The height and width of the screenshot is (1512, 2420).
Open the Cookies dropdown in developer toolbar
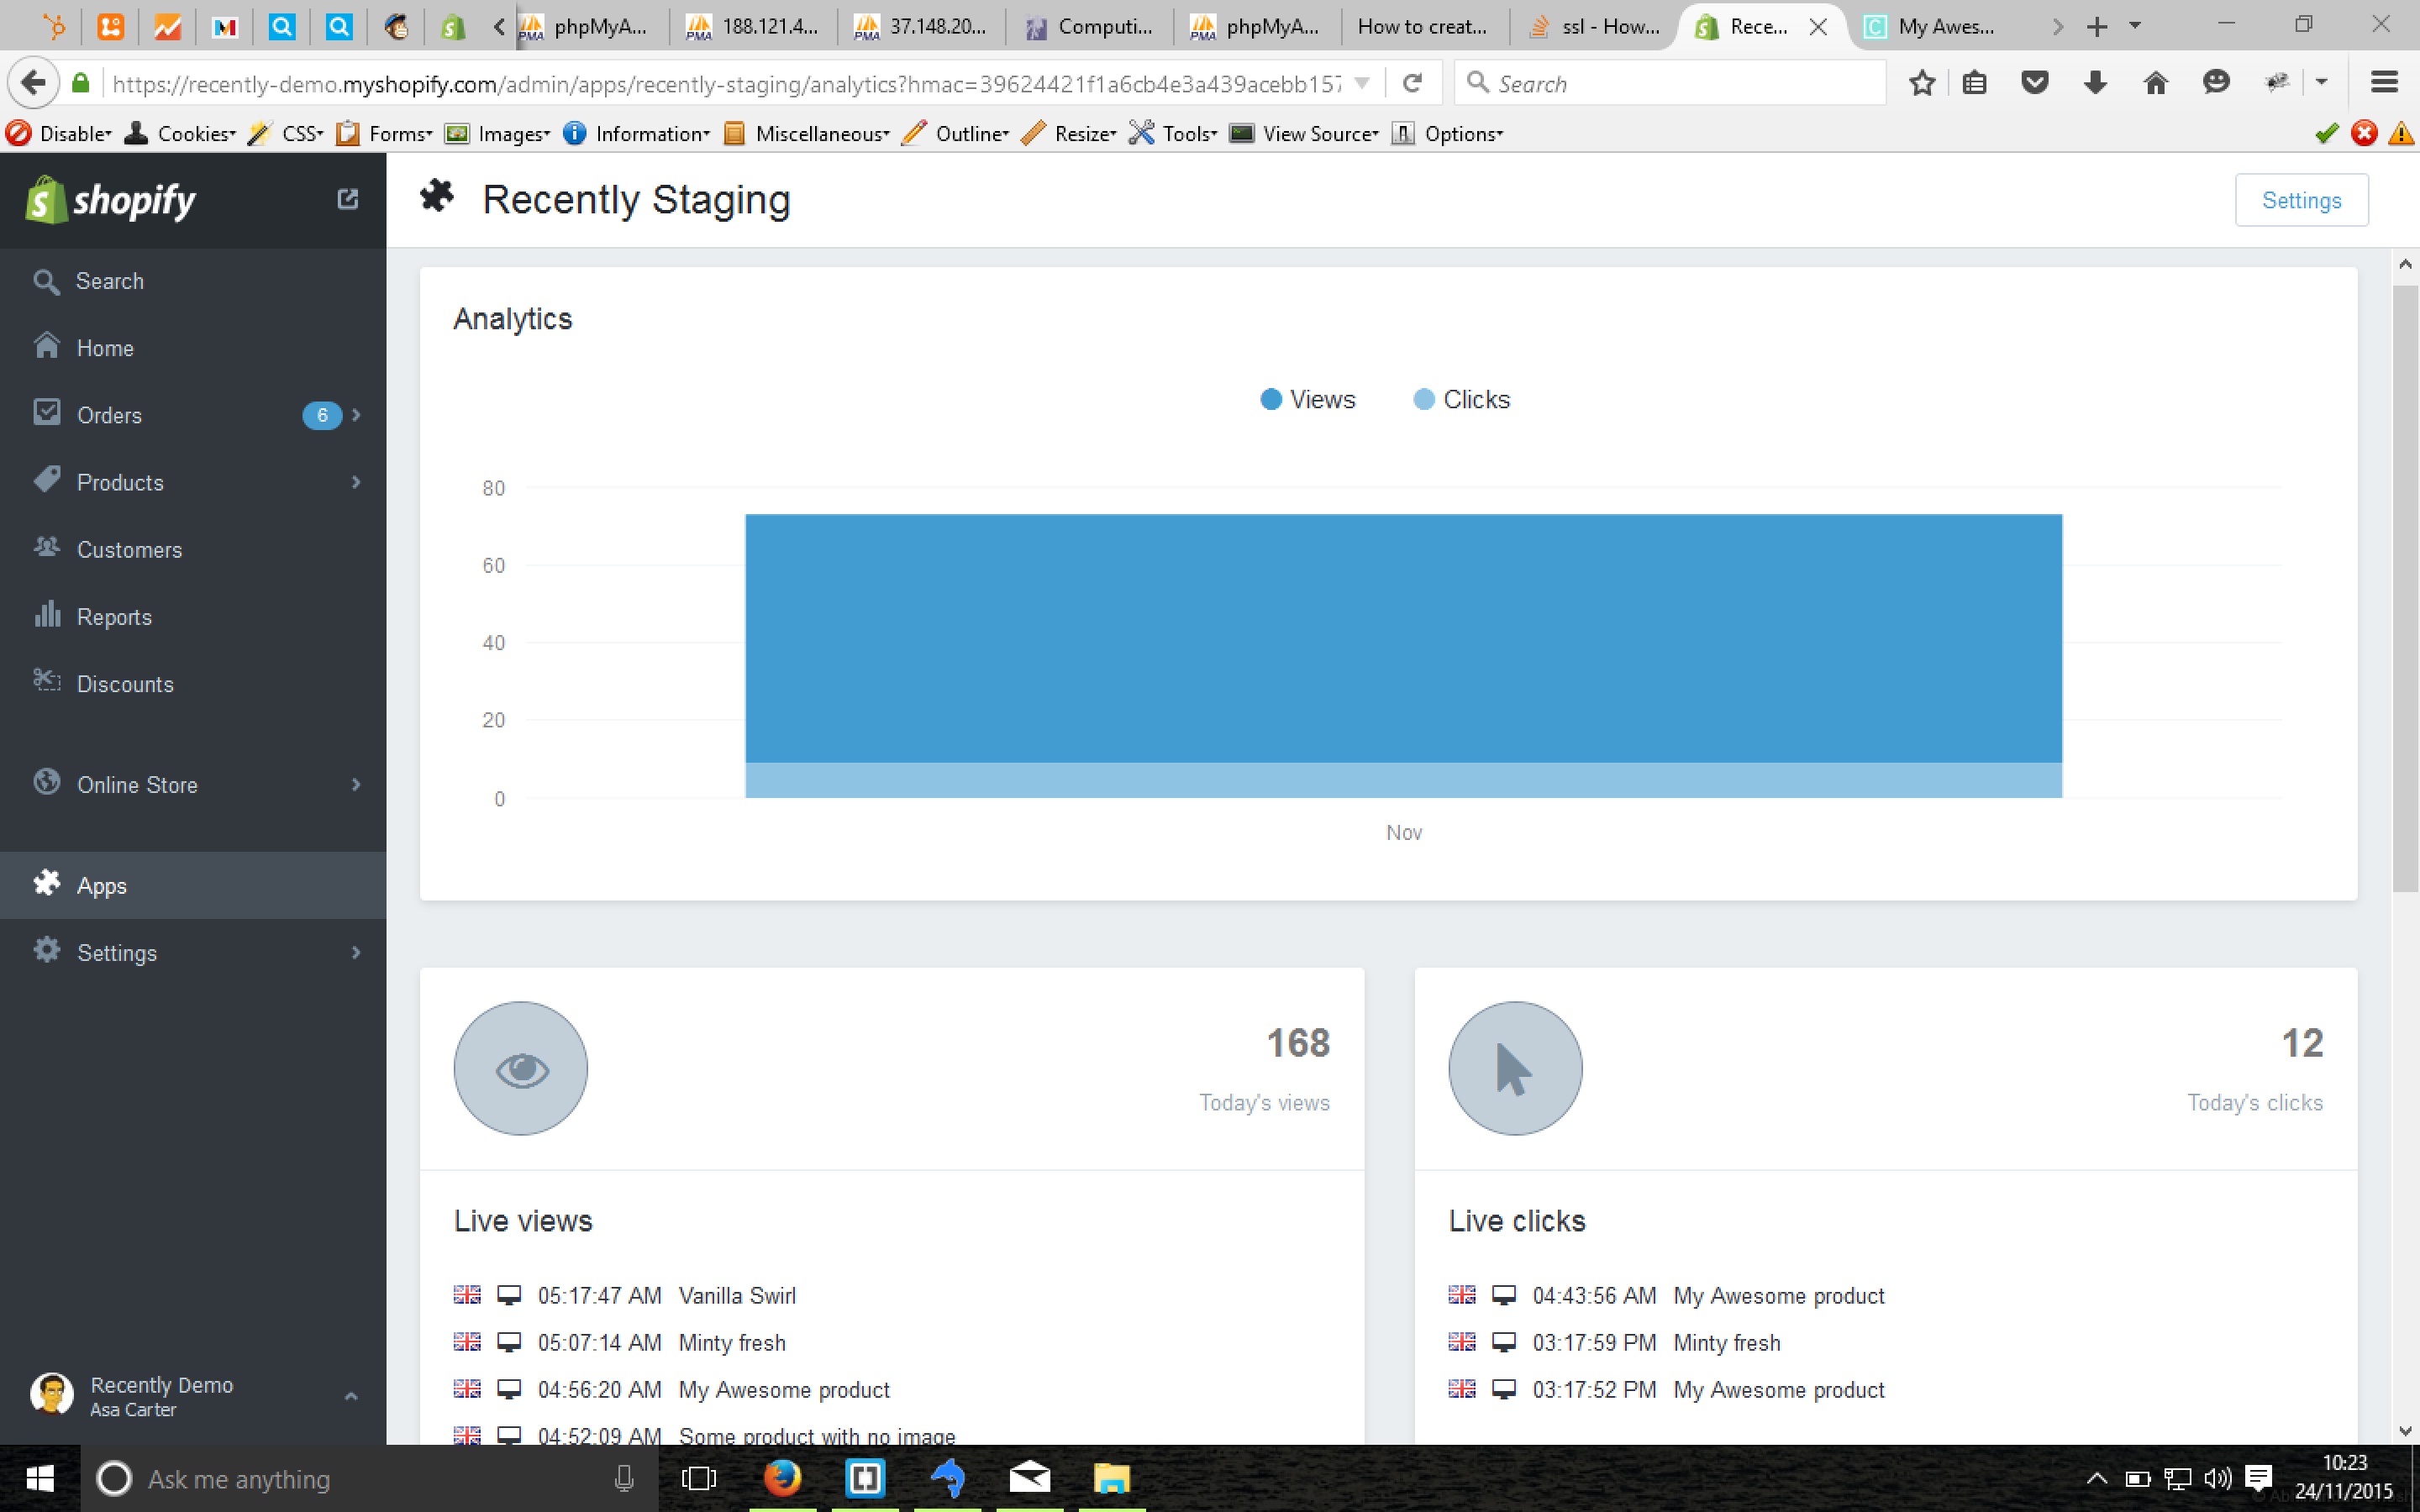pos(180,133)
